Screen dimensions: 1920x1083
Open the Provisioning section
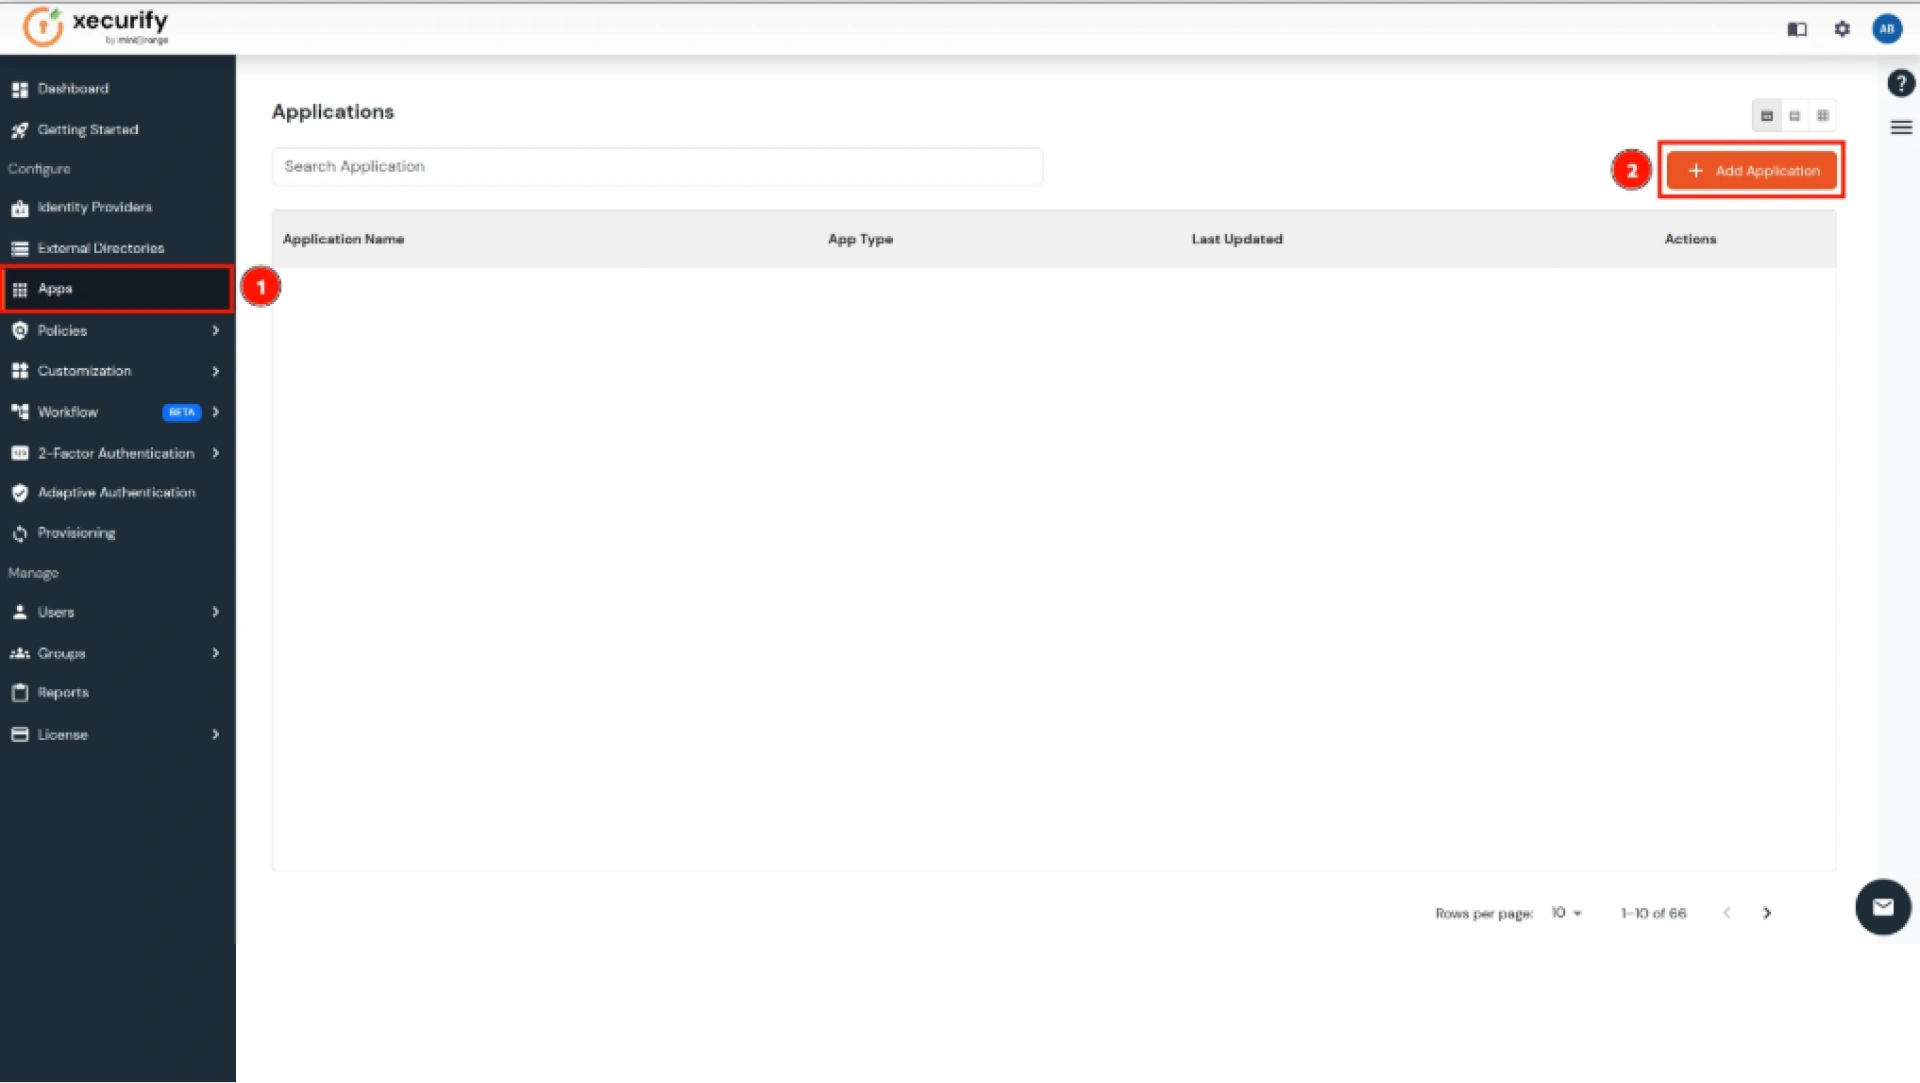[76, 533]
